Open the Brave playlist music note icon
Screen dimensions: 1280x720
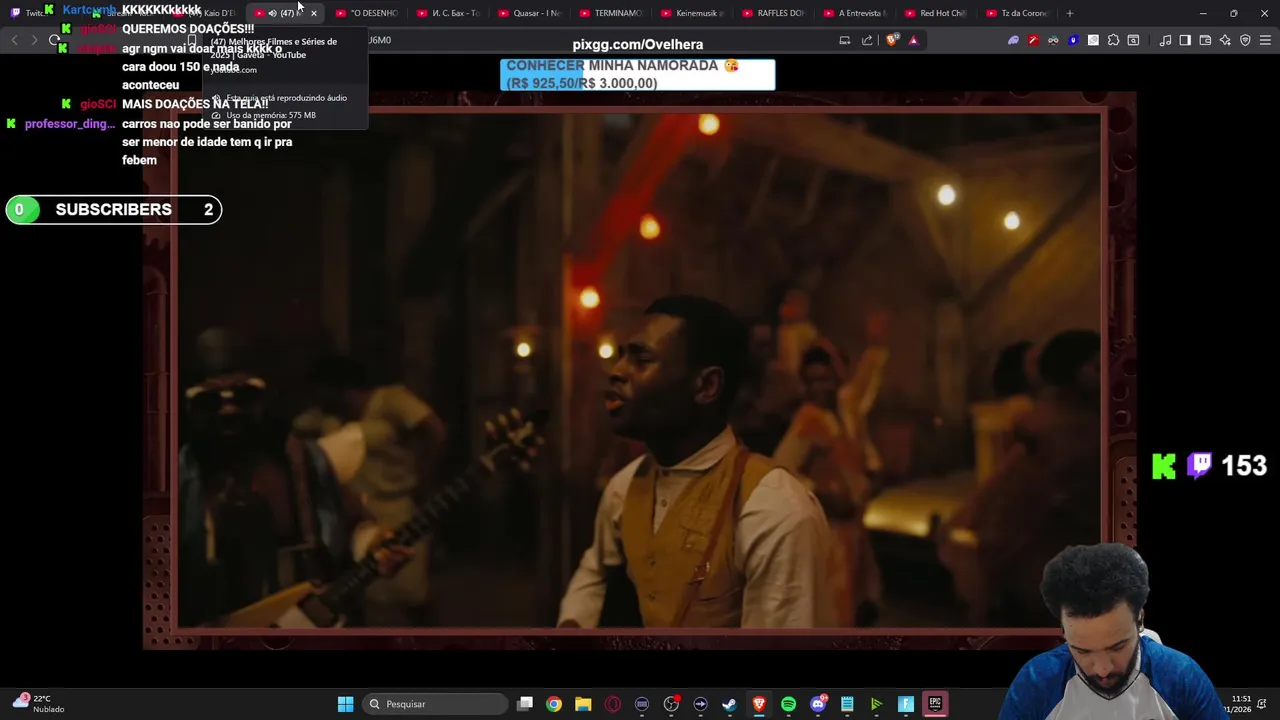[x=1165, y=40]
